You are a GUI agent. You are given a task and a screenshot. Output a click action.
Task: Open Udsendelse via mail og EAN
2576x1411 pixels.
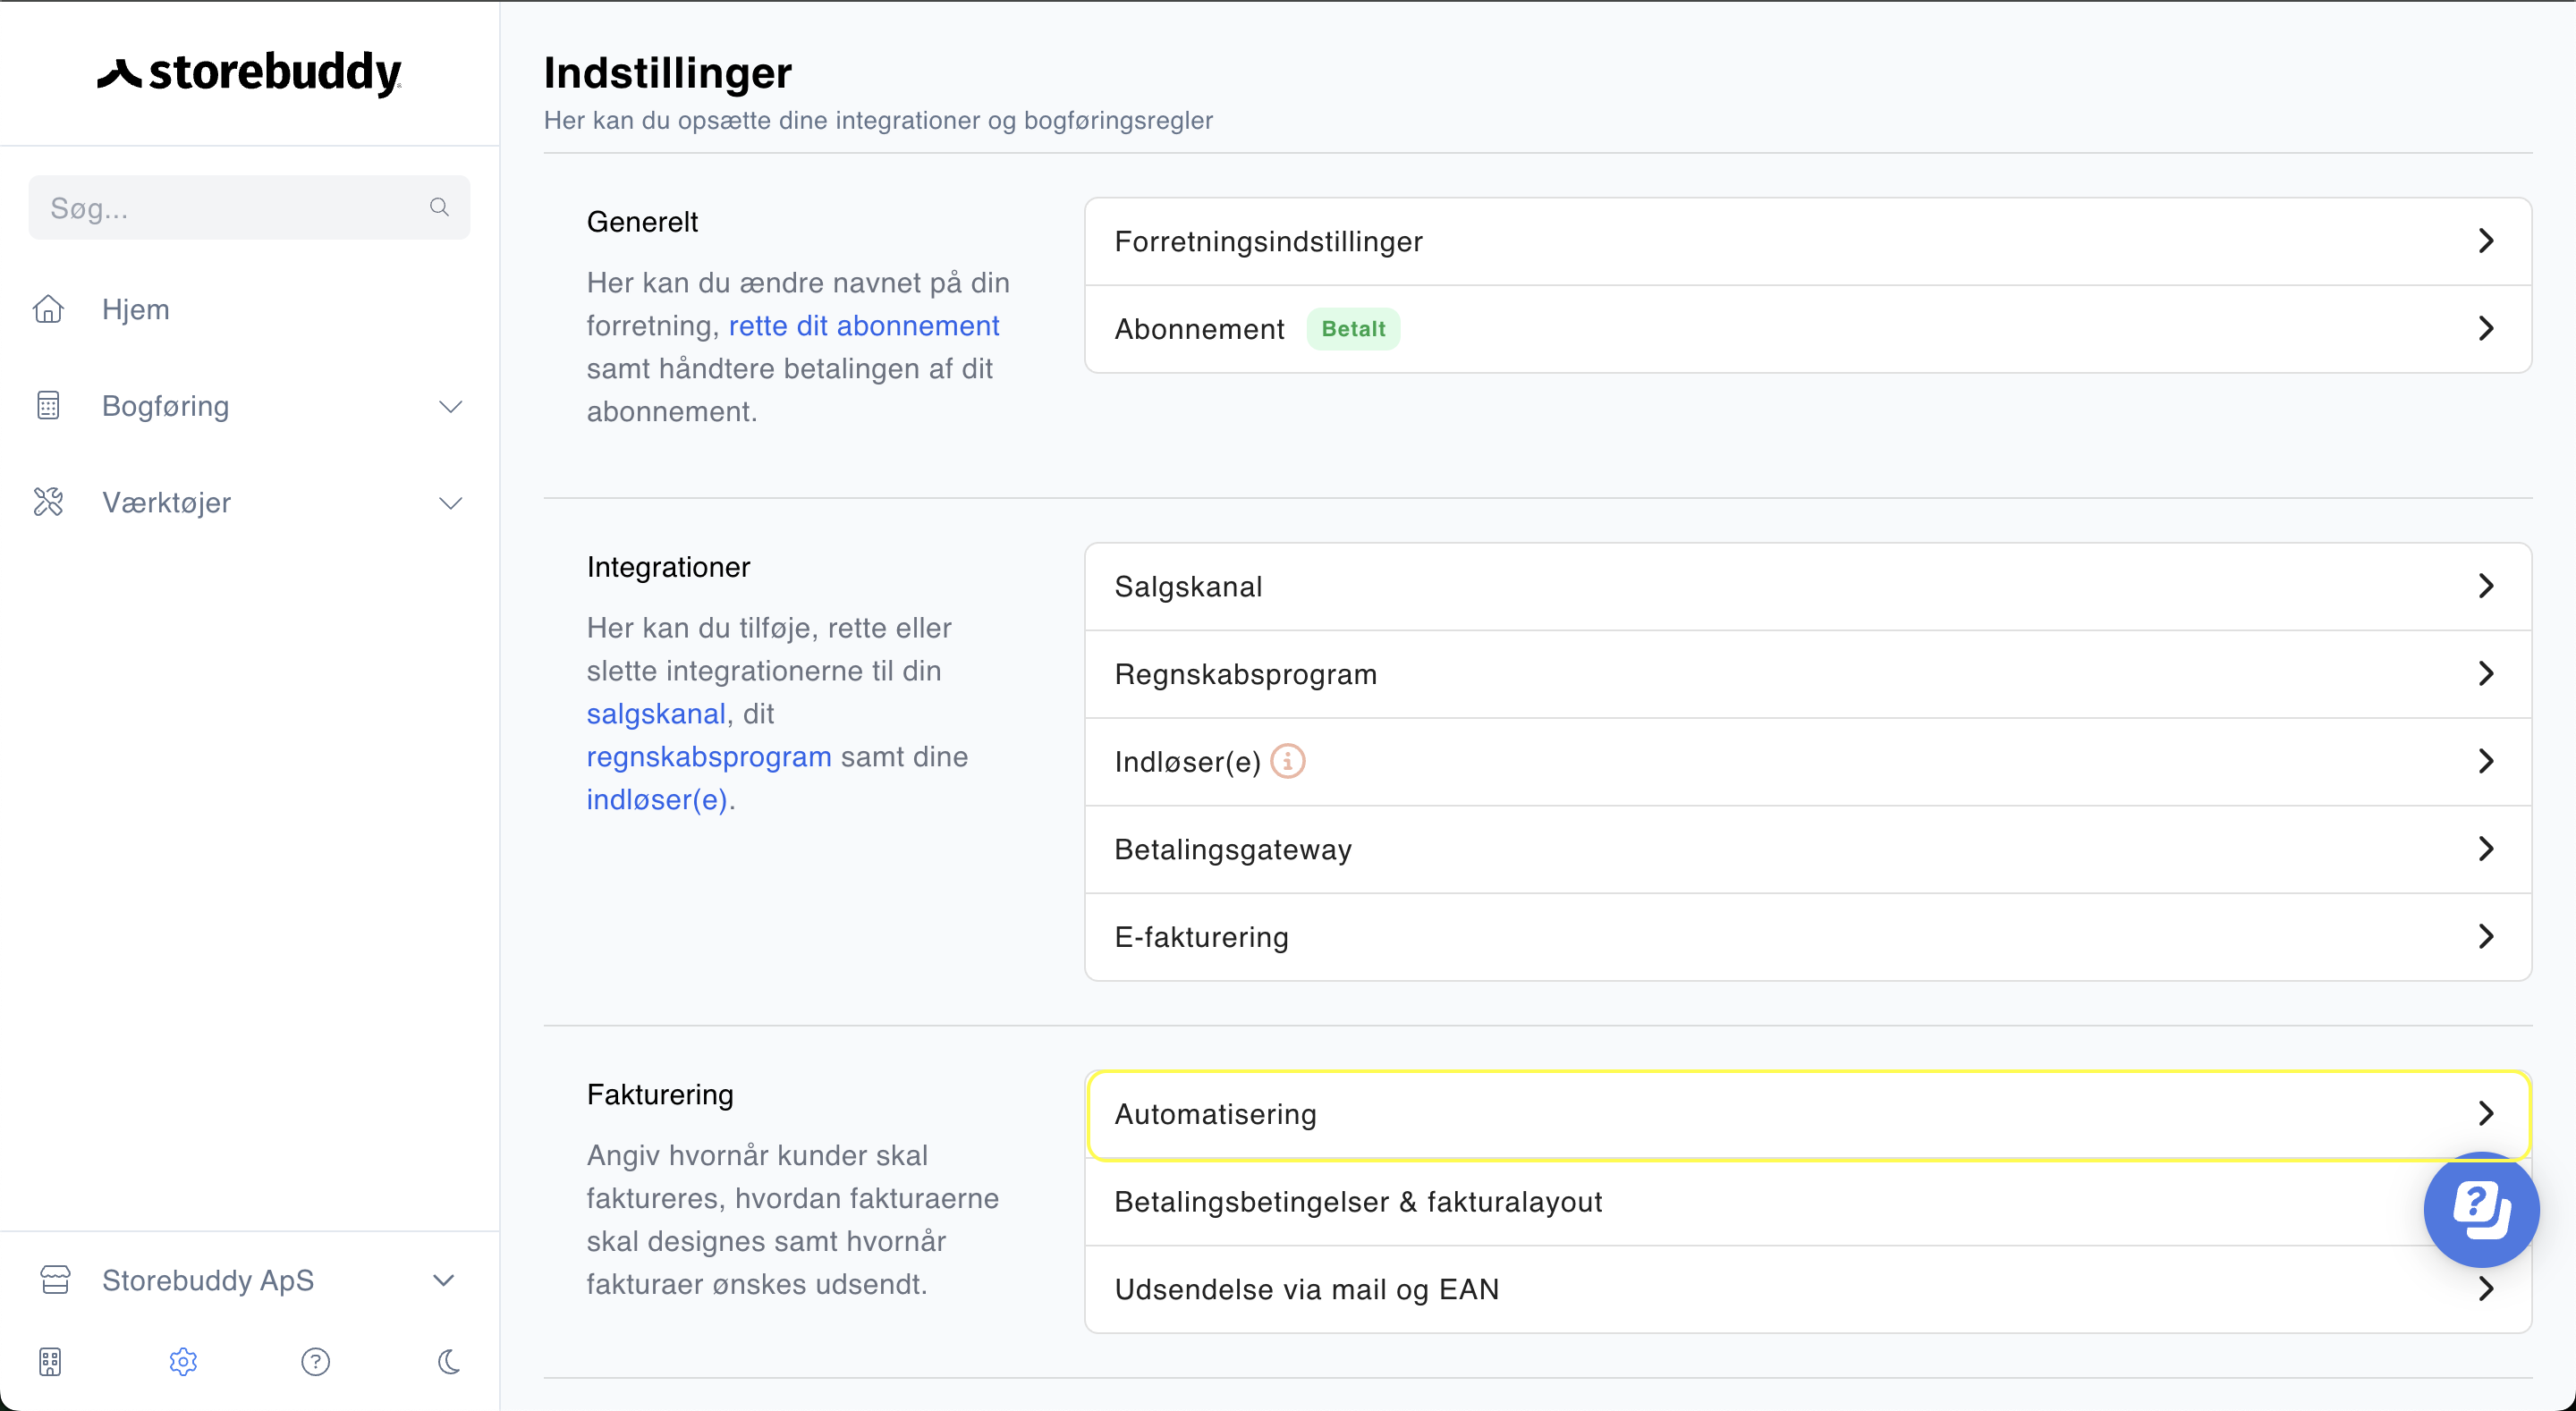point(1808,1290)
